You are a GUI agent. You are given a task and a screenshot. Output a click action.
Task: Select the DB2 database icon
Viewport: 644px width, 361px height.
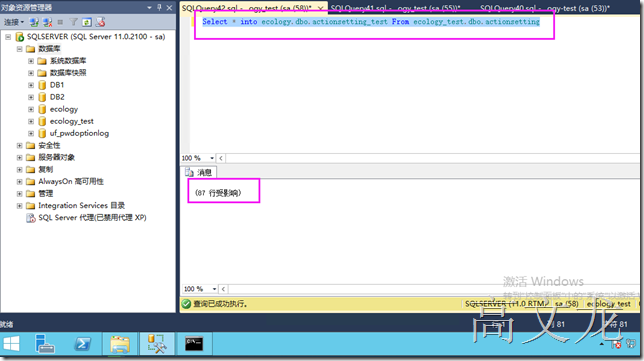42,97
